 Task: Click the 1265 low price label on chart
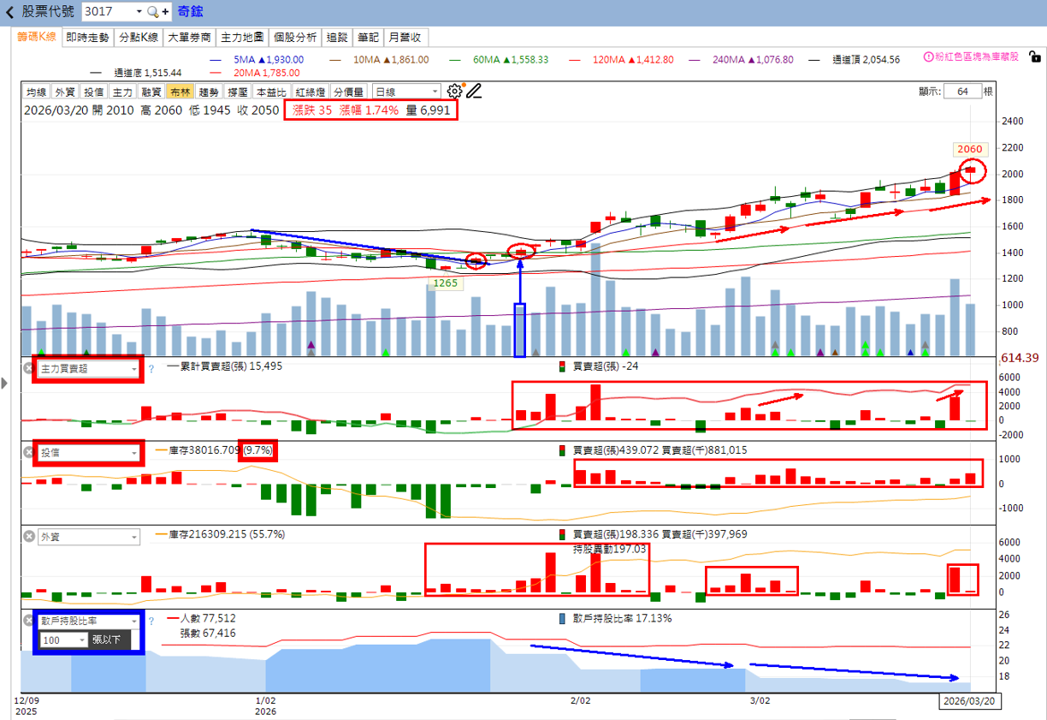pos(445,283)
